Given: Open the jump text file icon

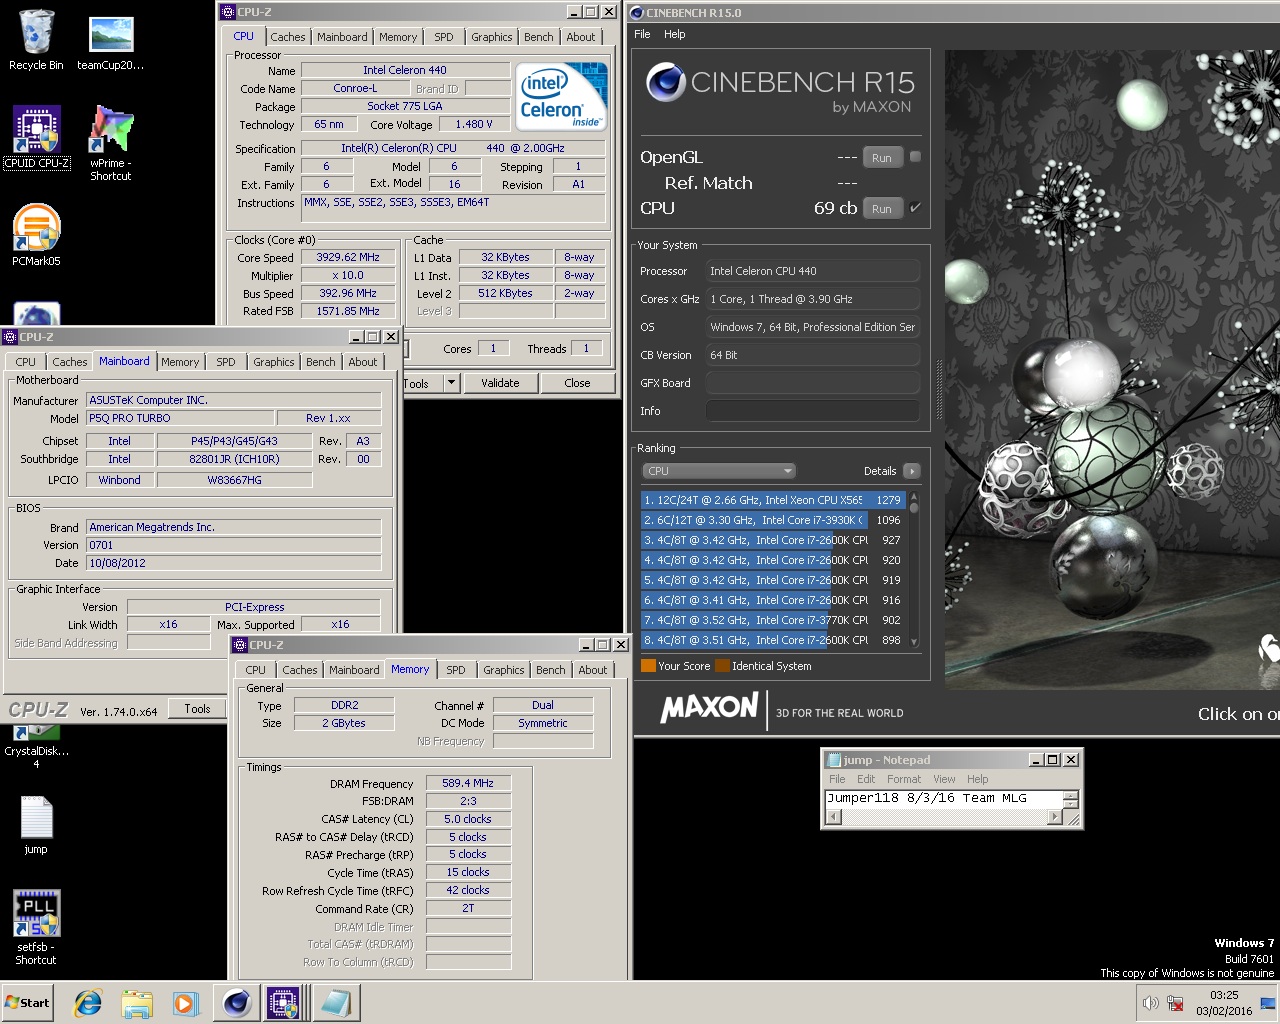Looking at the screenshot, I should click(x=36, y=825).
